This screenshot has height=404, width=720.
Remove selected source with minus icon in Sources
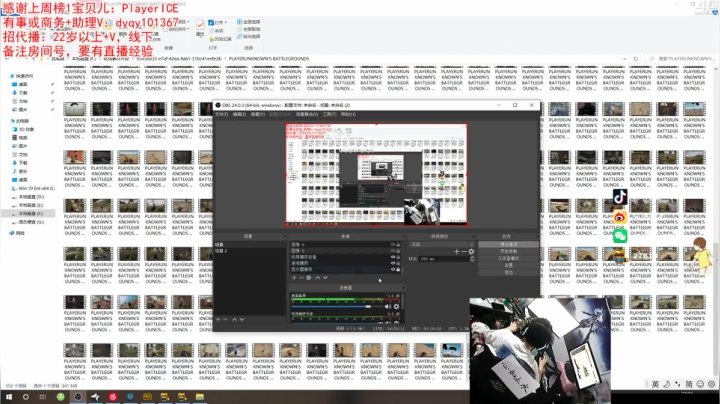(x=301, y=278)
